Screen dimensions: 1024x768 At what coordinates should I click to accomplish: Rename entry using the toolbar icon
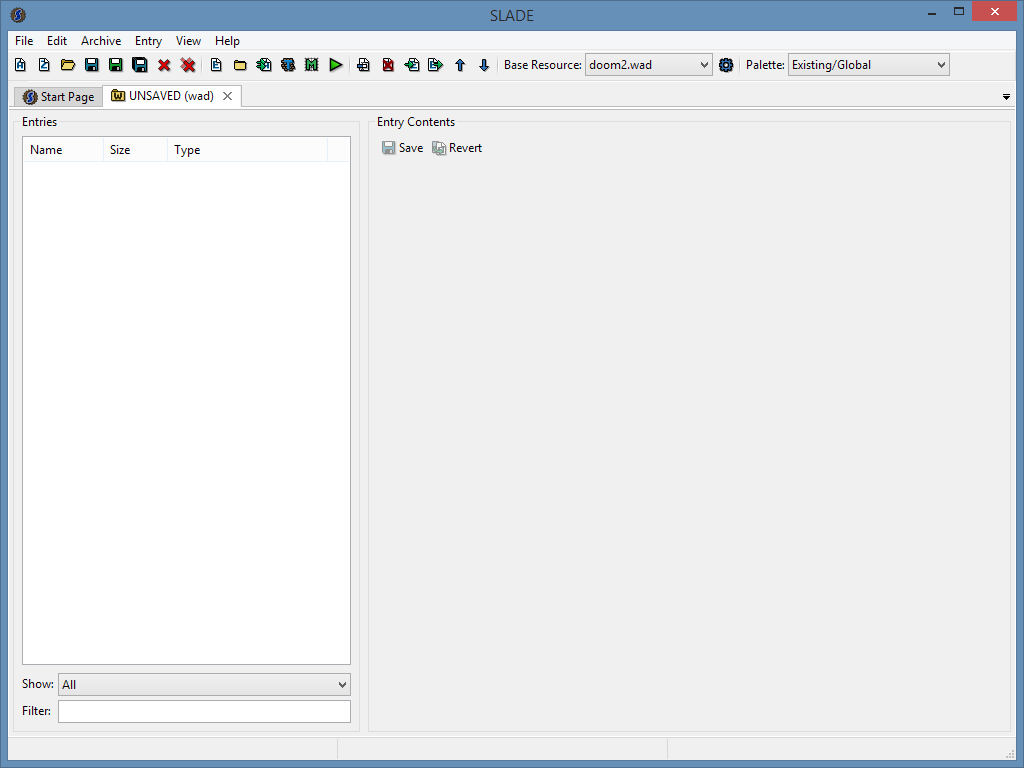coord(364,65)
